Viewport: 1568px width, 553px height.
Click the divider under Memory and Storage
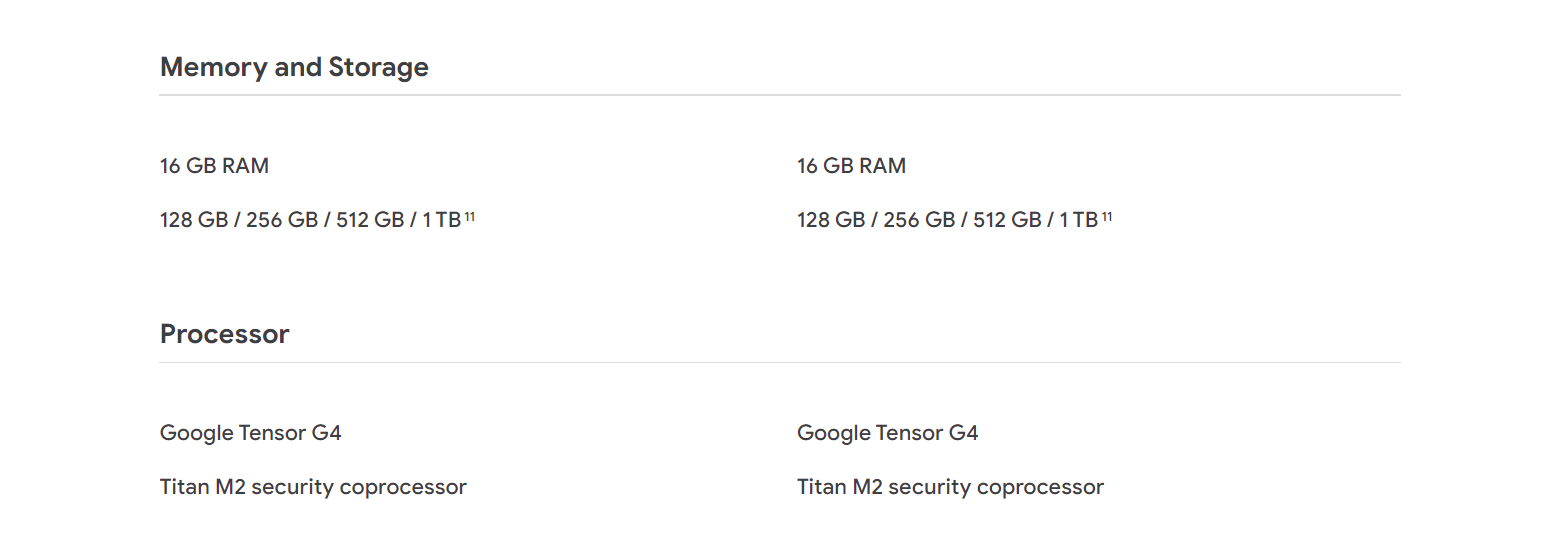[780, 95]
